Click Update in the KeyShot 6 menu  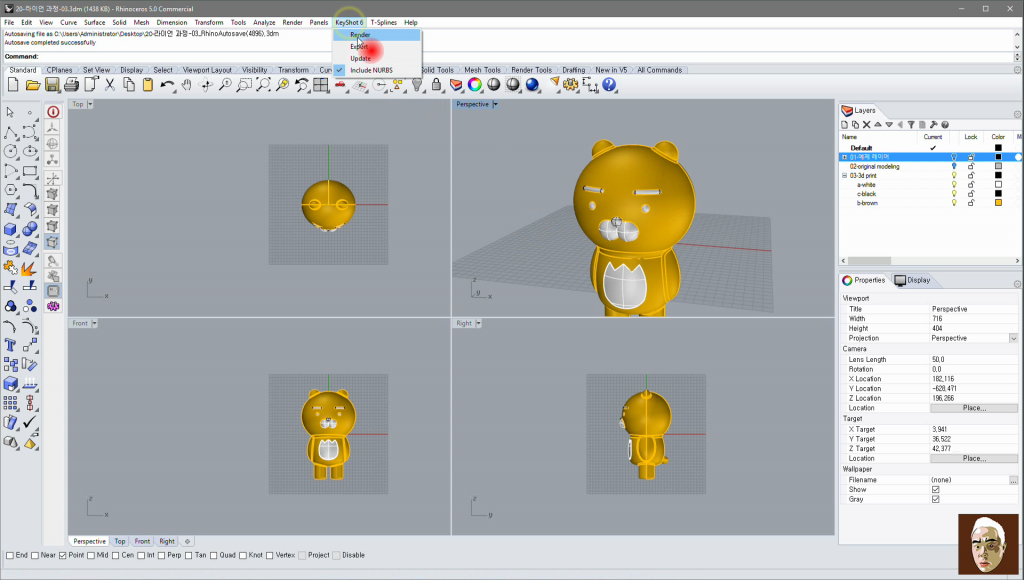(x=377, y=58)
